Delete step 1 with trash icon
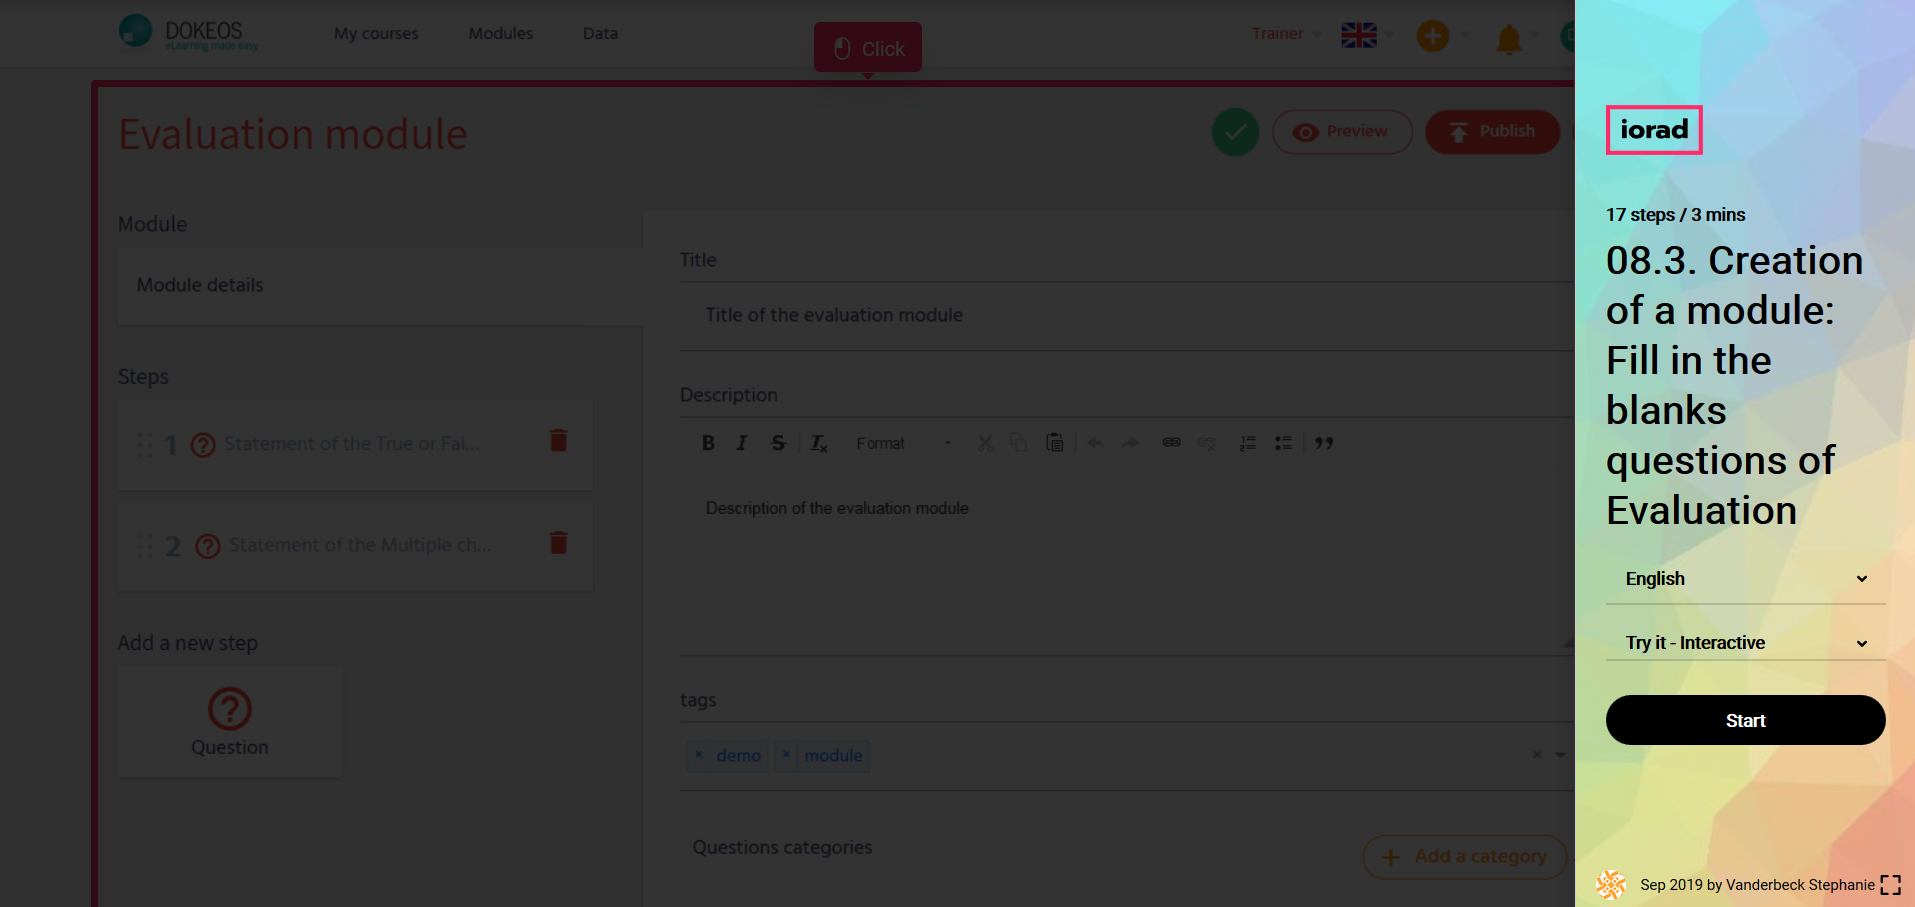Viewport: 1915px width, 907px height. pos(558,441)
